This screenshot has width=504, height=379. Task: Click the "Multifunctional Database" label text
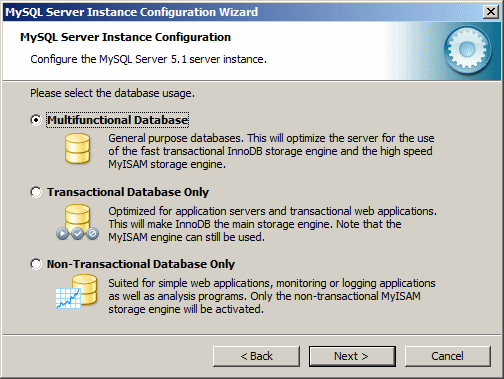coord(118,120)
